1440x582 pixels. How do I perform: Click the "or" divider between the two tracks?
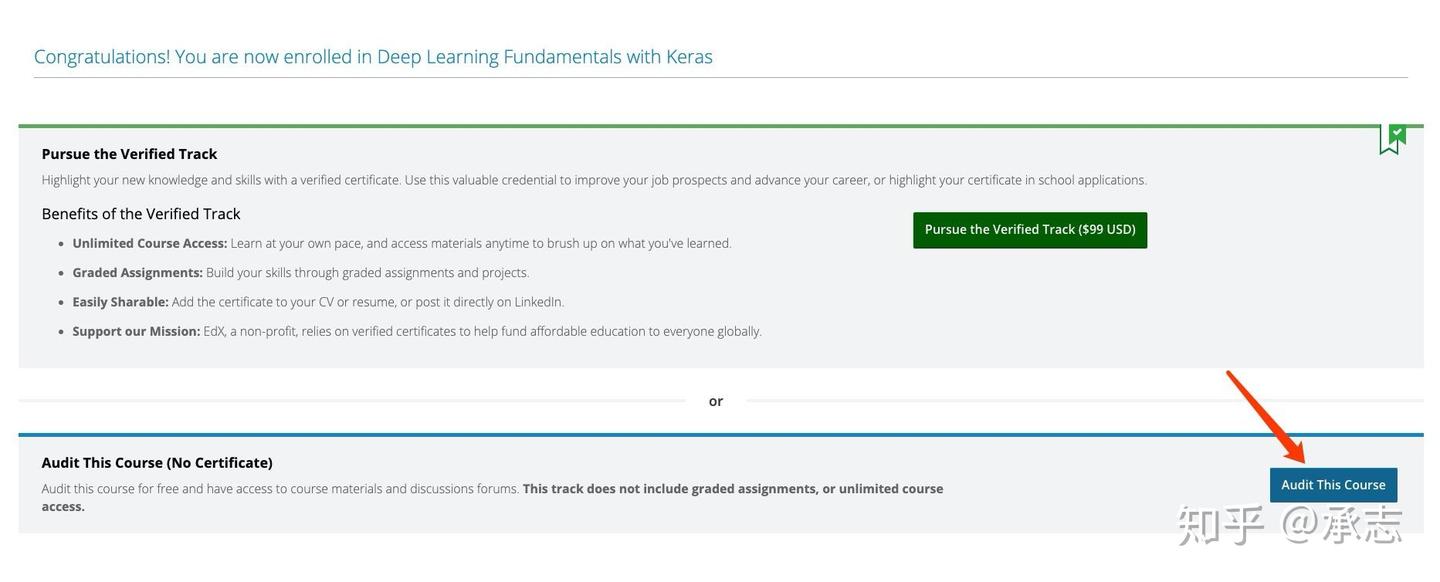tap(716, 401)
